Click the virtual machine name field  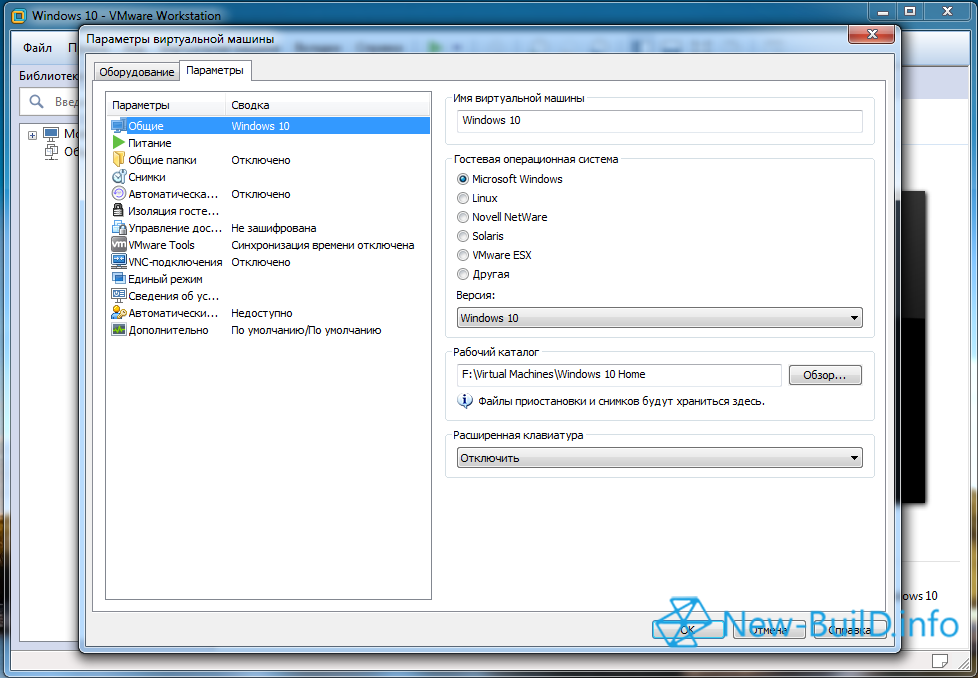pyautogui.click(x=659, y=120)
